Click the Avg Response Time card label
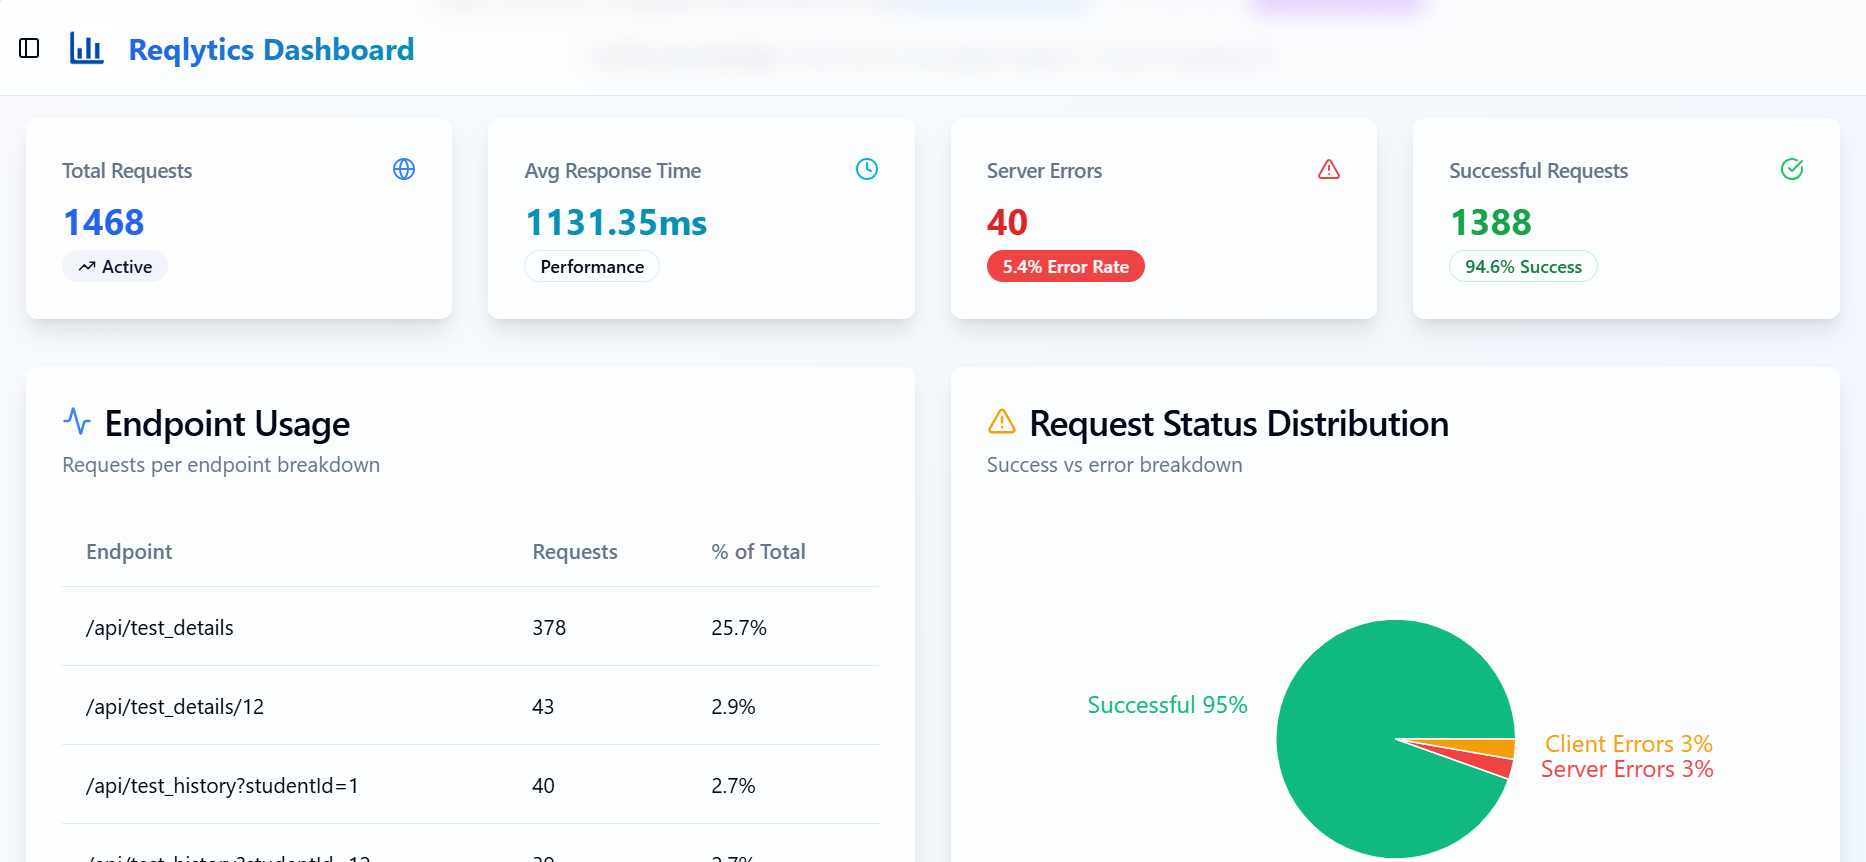1866x862 pixels. click(x=613, y=171)
